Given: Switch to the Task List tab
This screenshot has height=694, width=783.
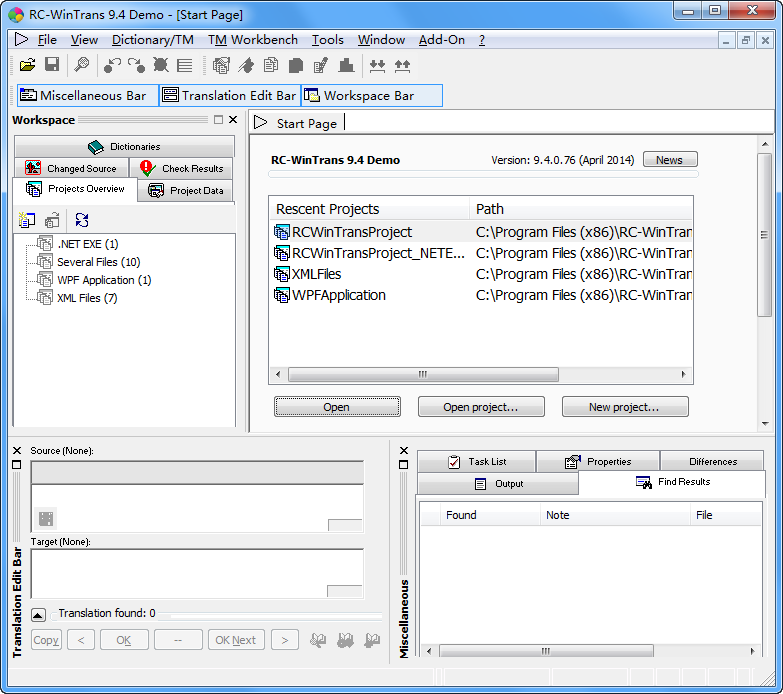Looking at the screenshot, I should point(477,462).
